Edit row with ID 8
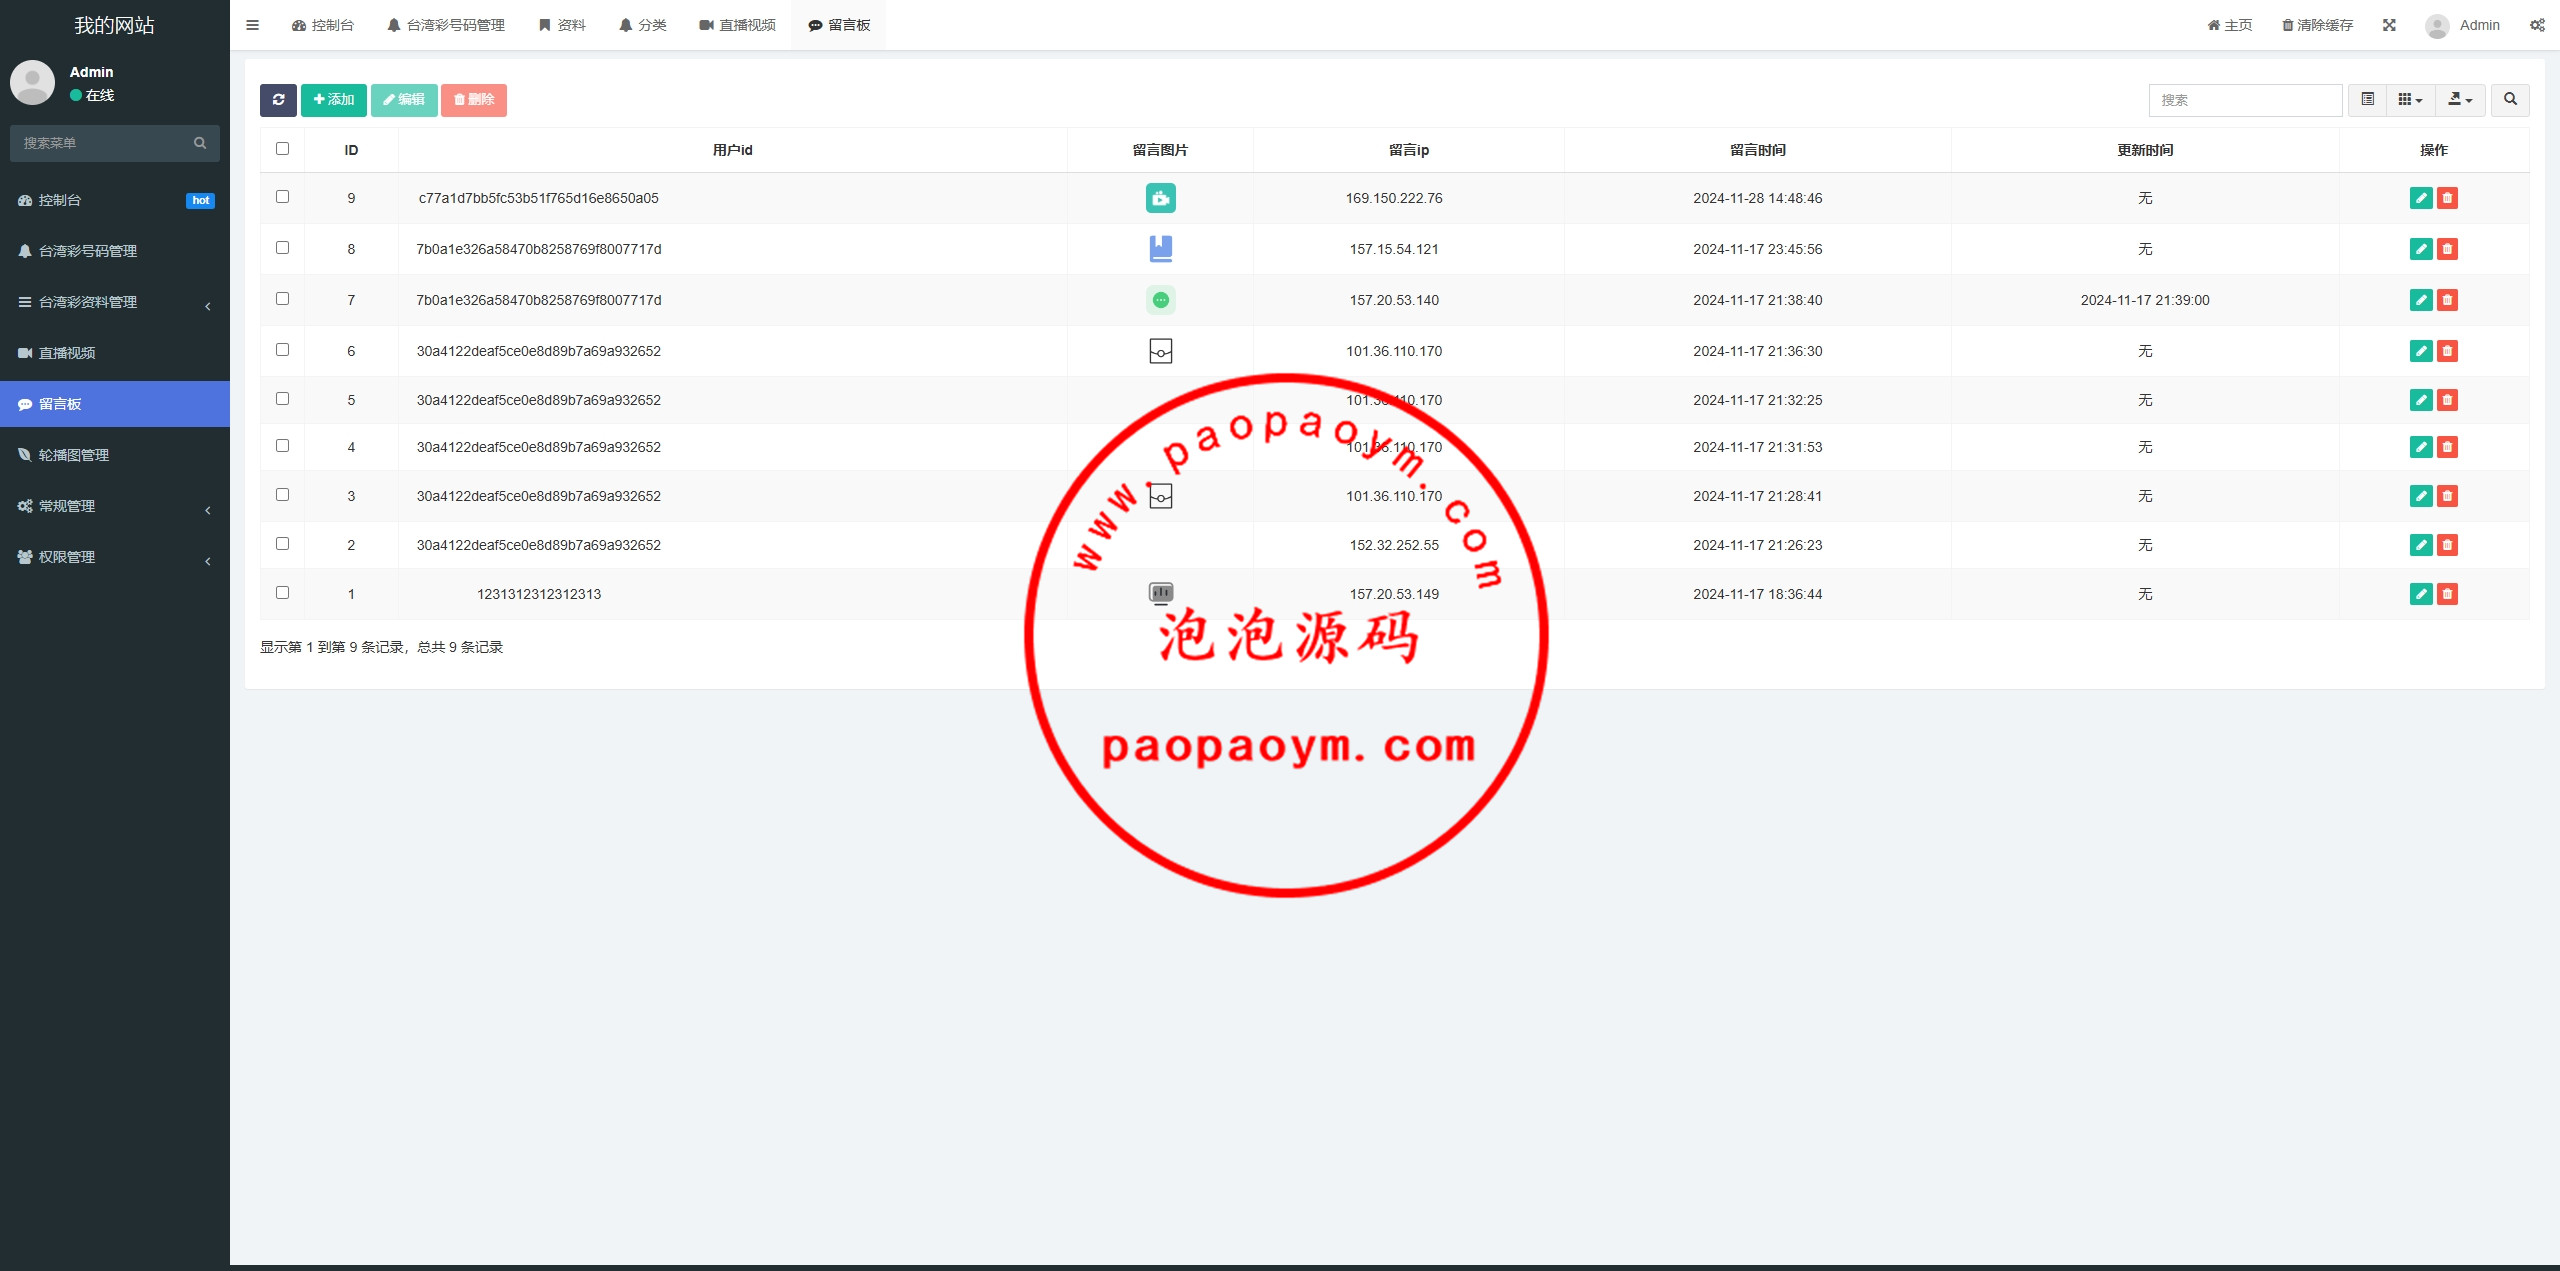Image resolution: width=2560 pixels, height=1271 pixels. point(2421,249)
